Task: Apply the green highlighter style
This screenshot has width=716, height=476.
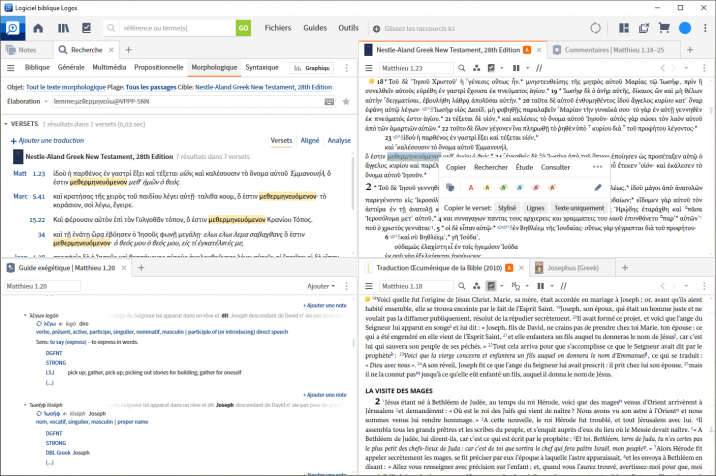Action: 503,187
